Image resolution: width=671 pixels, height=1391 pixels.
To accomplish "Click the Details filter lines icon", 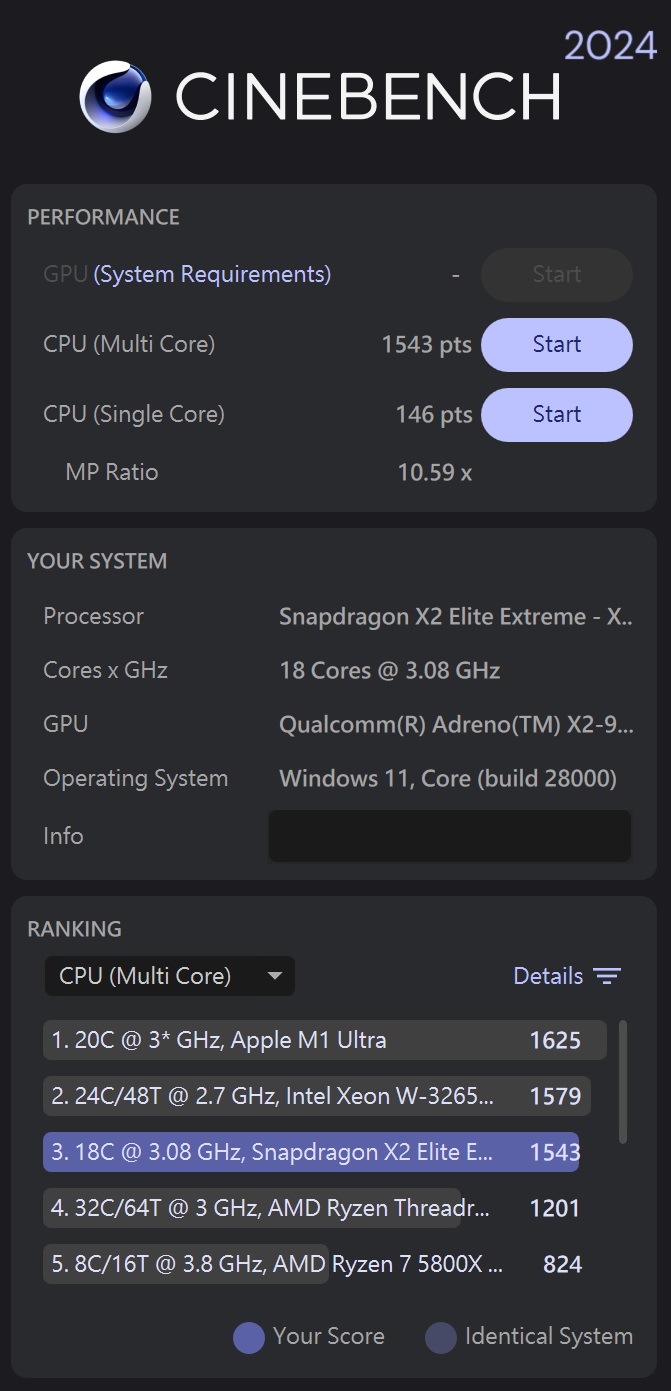I will (607, 976).
